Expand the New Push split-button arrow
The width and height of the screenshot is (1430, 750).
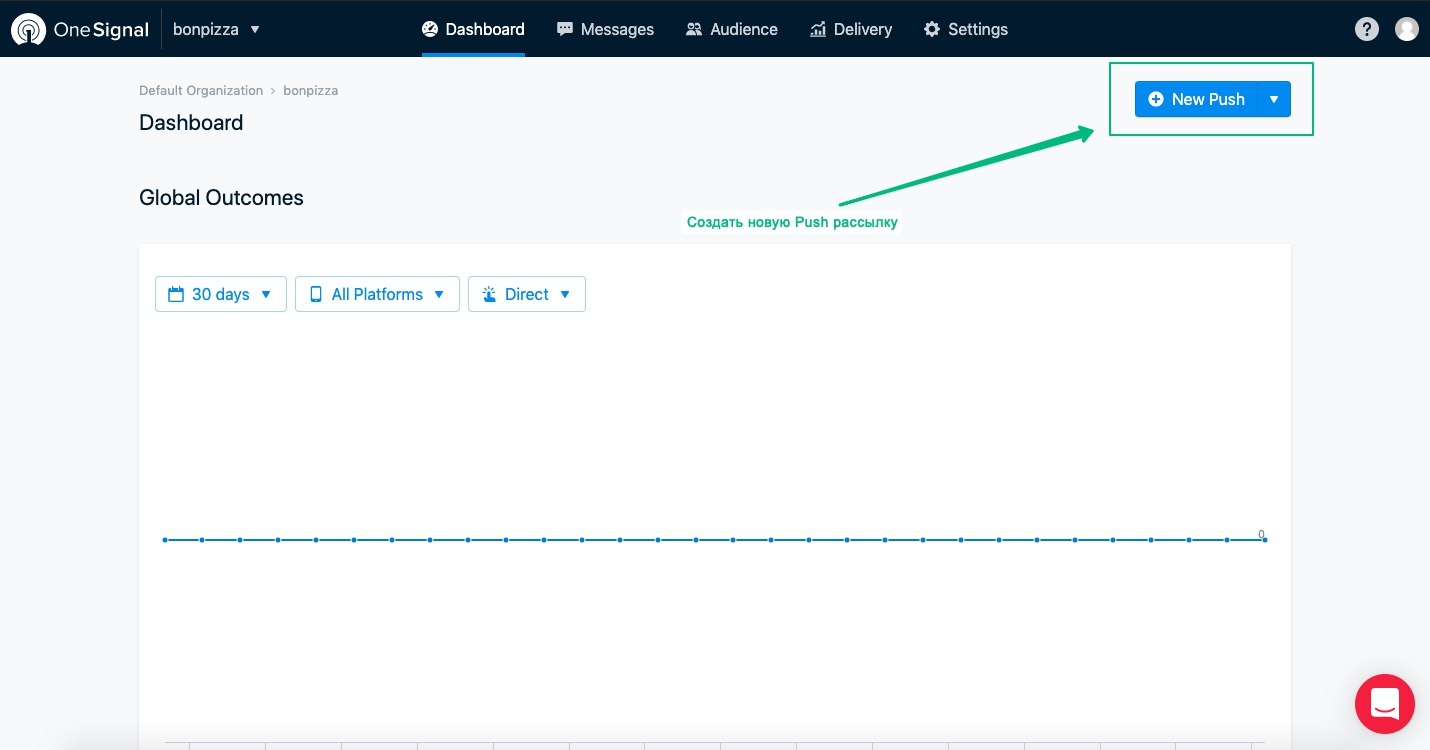point(1273,99)
